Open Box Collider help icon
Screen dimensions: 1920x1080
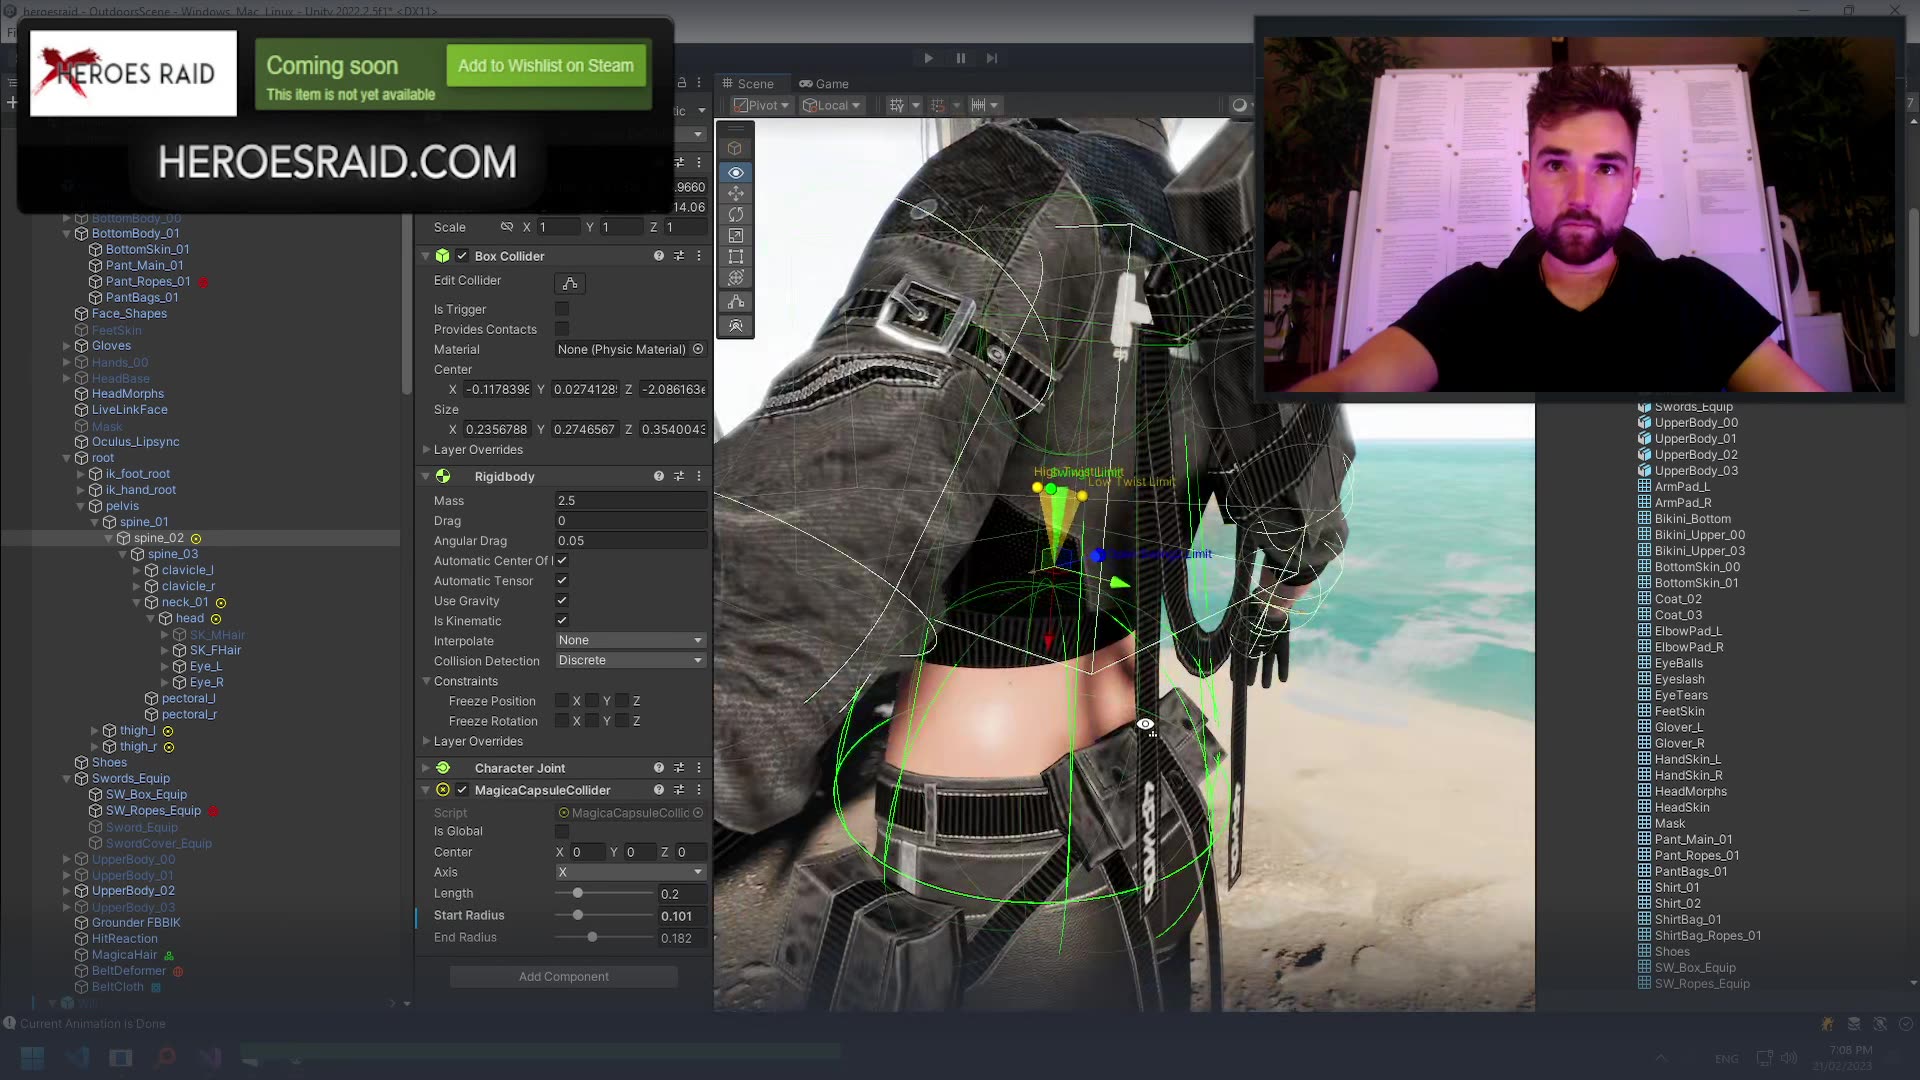[659, 256]
